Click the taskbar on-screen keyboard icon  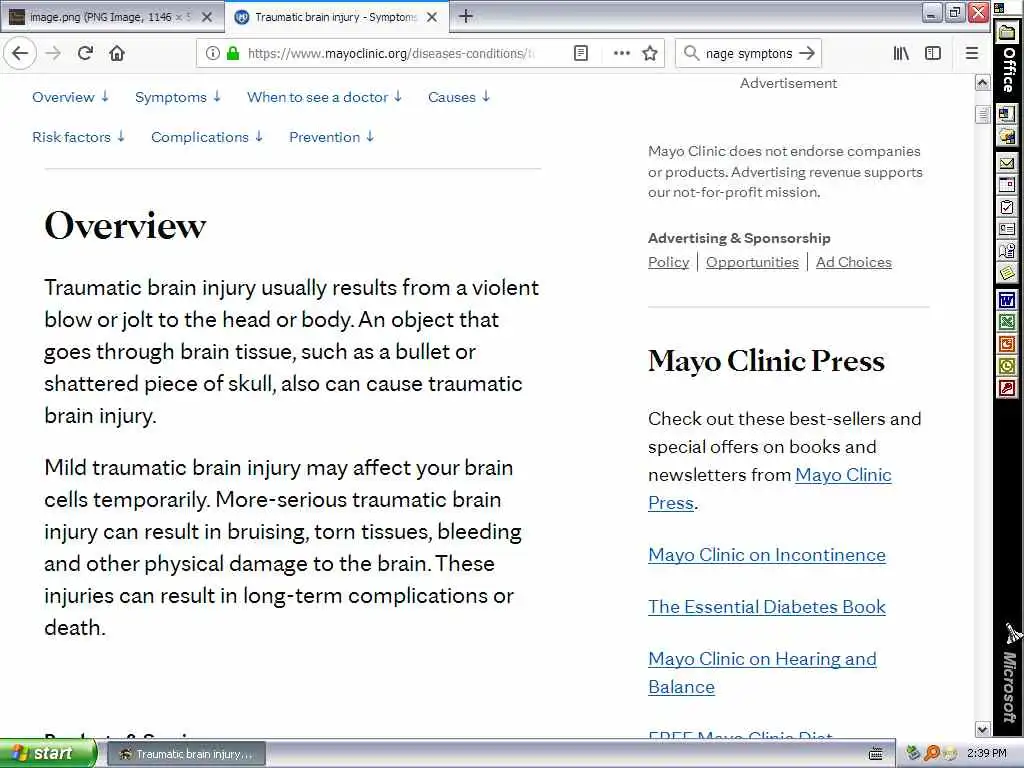876,754
